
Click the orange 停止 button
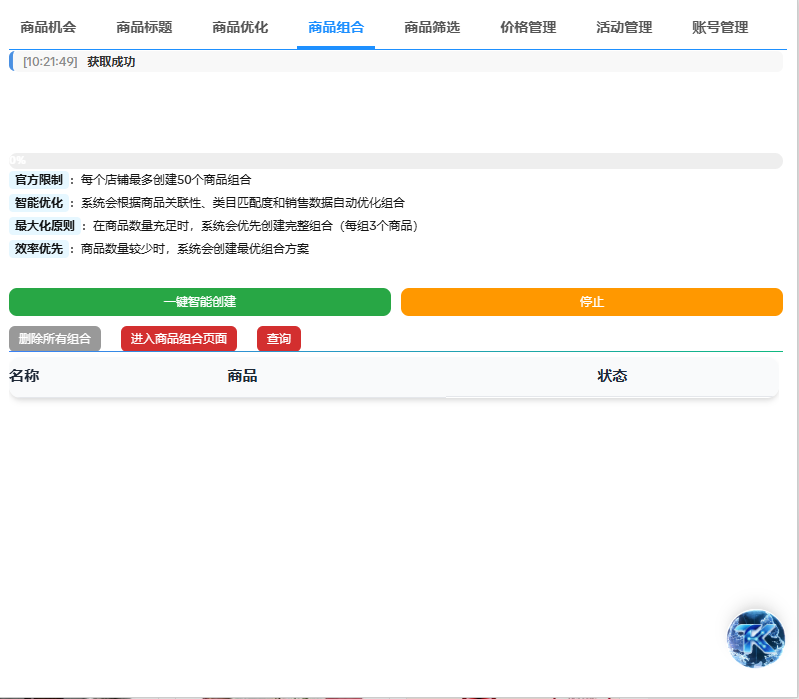pos(592,302)
